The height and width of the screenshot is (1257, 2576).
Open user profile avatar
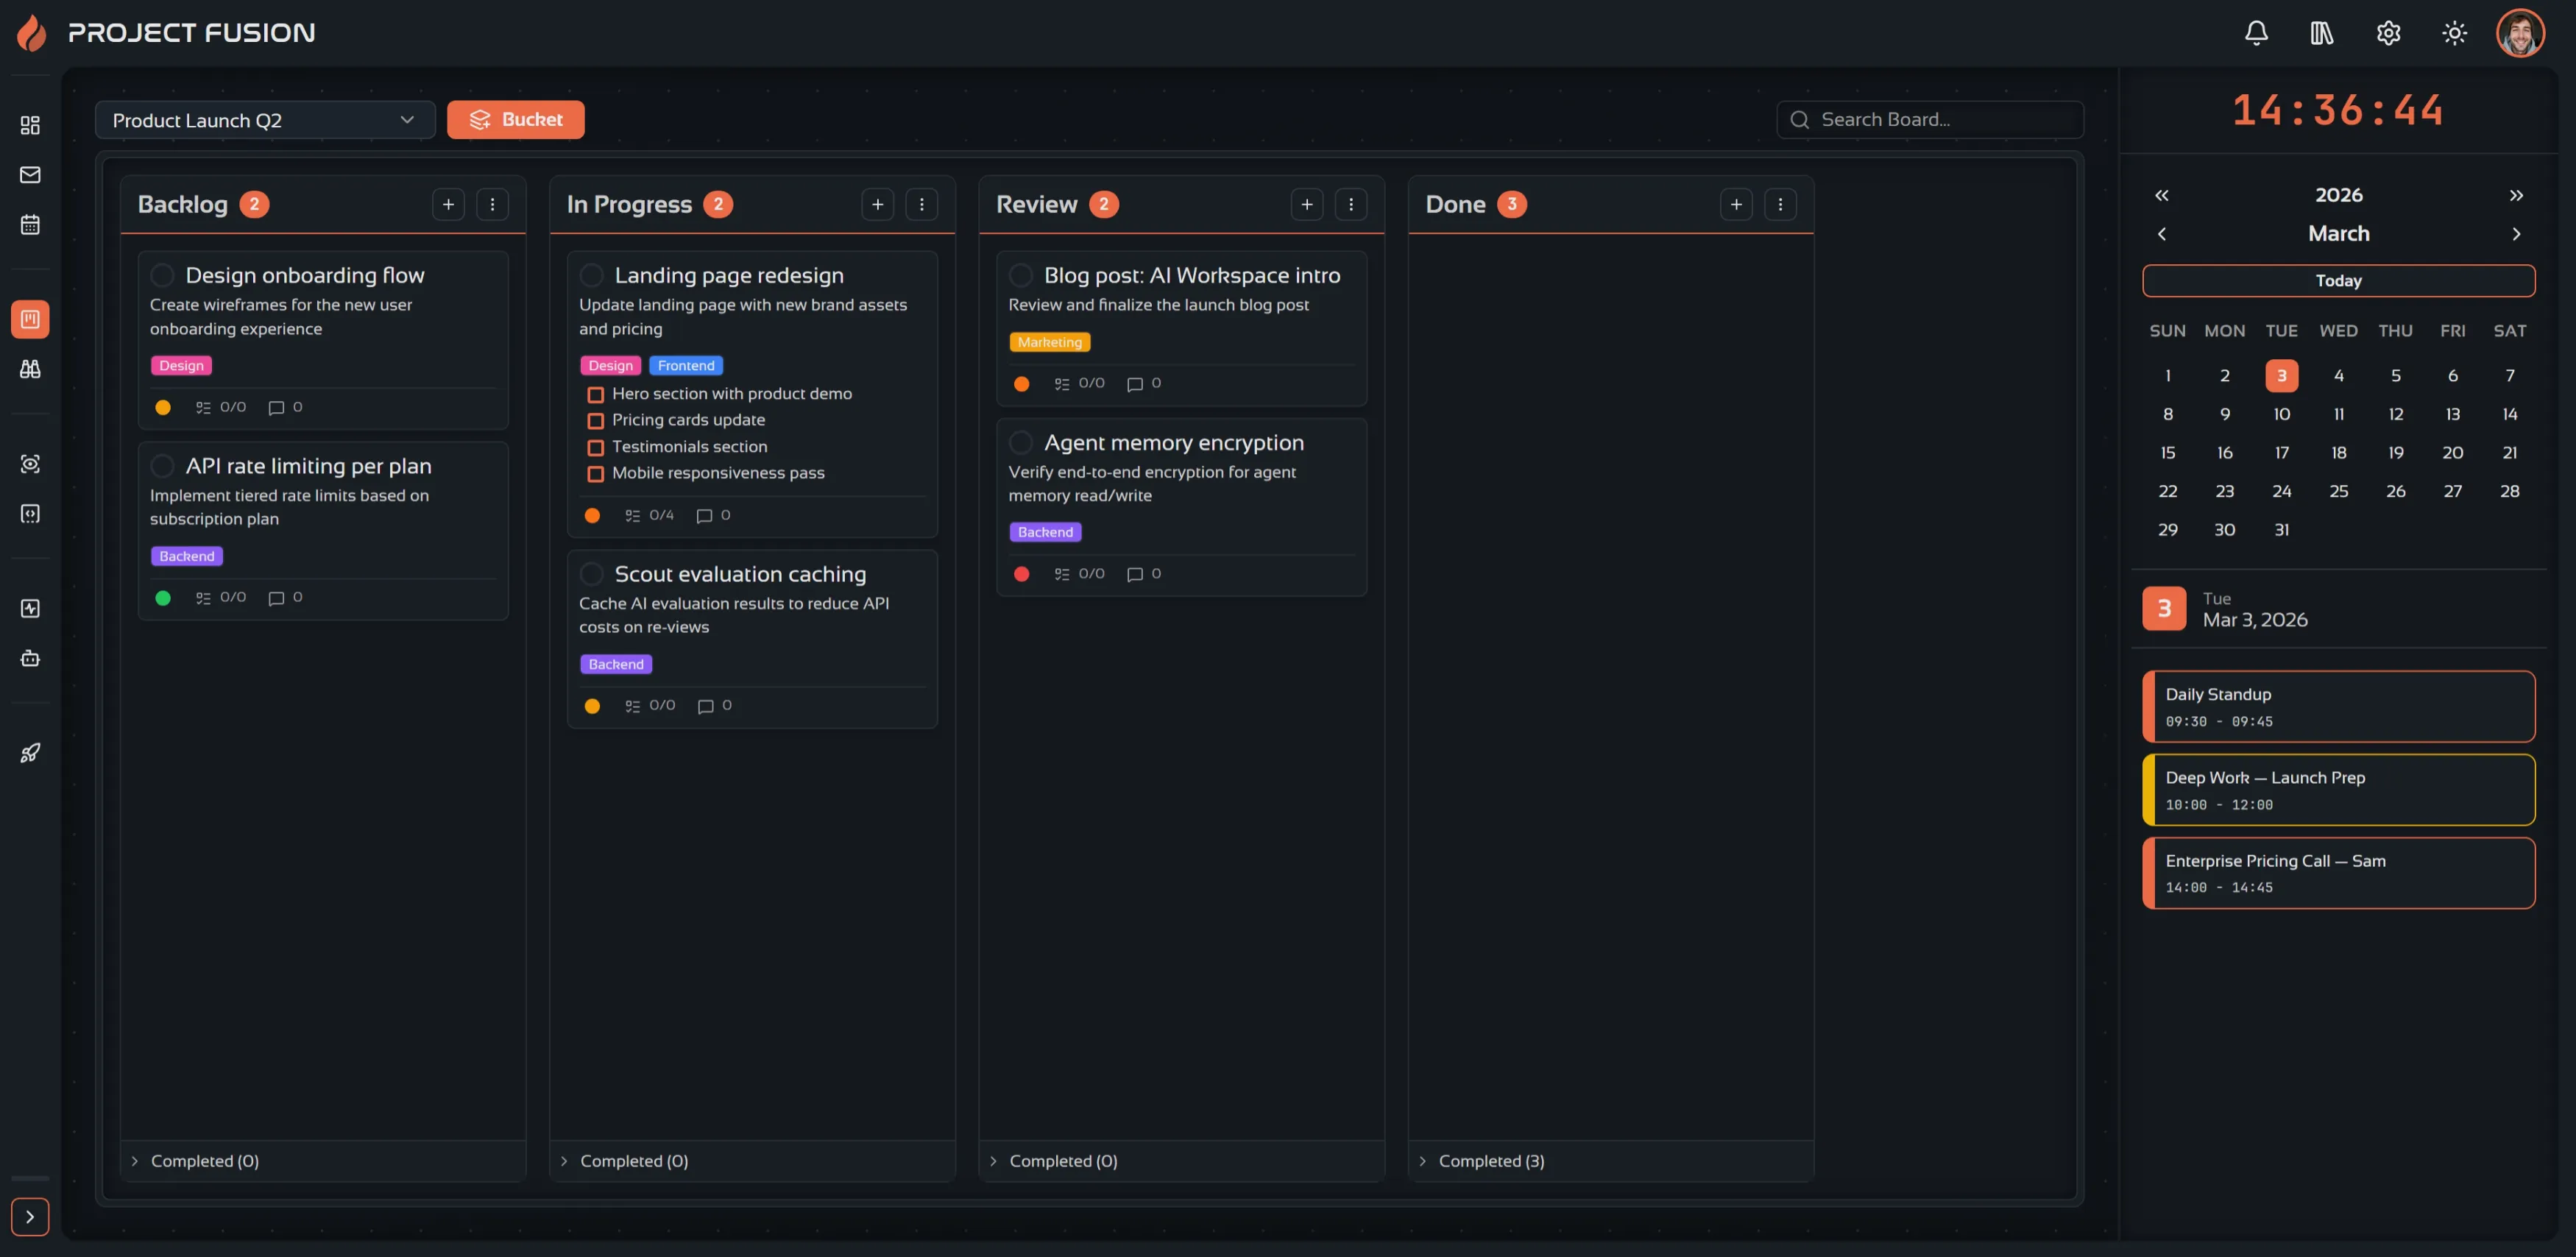coord(2520,33)
